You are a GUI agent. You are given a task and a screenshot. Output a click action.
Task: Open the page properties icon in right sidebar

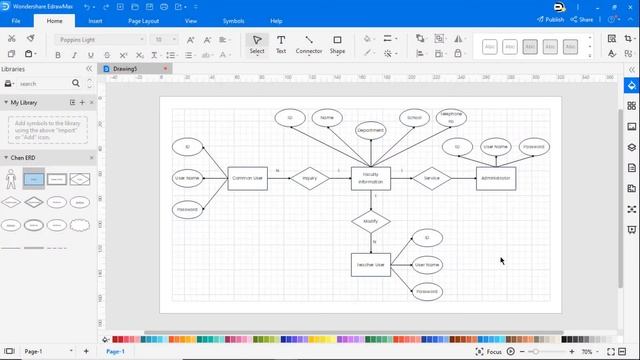coord(631,168)
